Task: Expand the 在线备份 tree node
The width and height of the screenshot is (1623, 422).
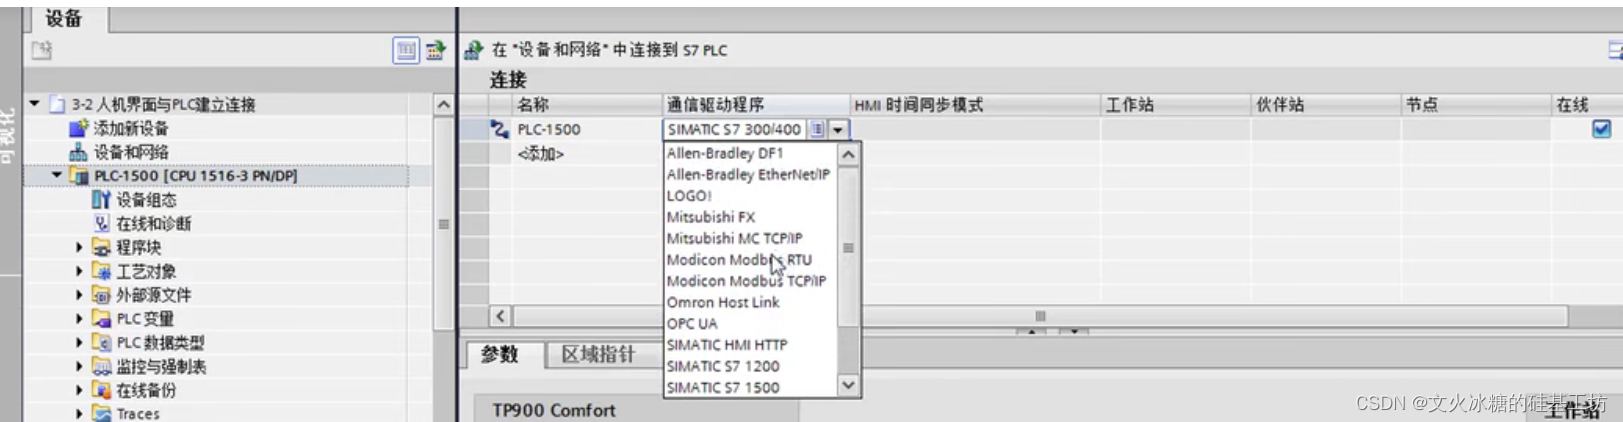Action: point(80,390)
